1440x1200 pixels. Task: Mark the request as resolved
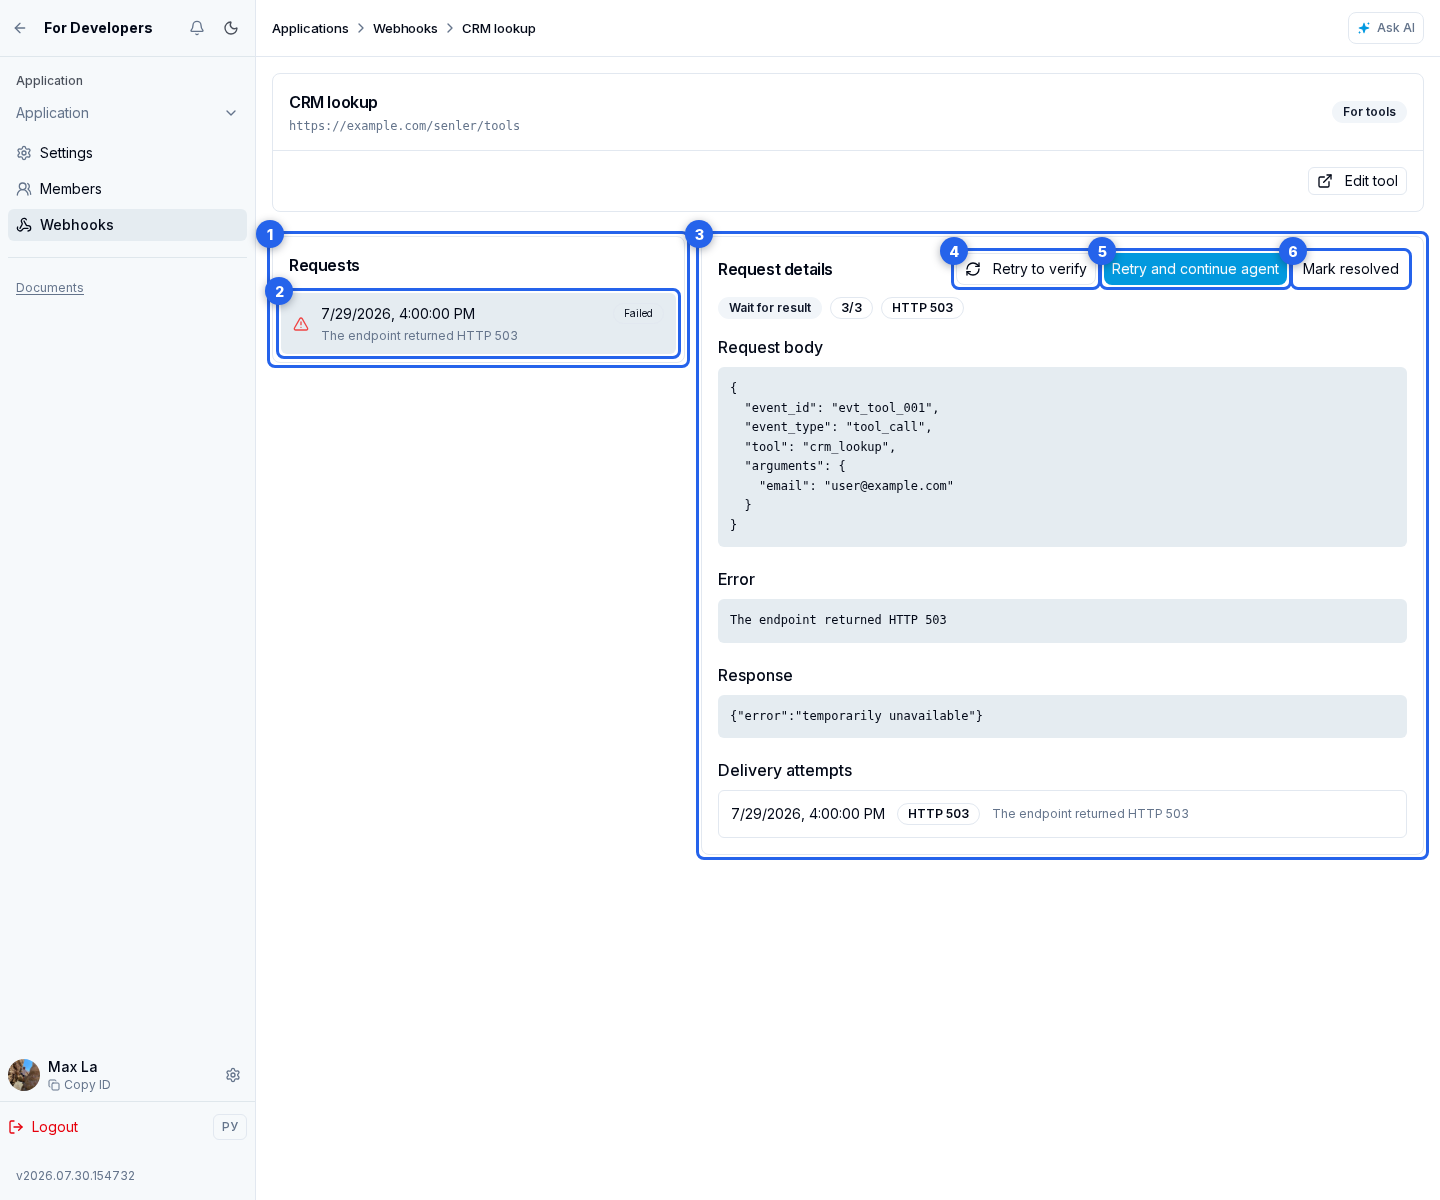pyautogui.click(x=1350, y=269)
